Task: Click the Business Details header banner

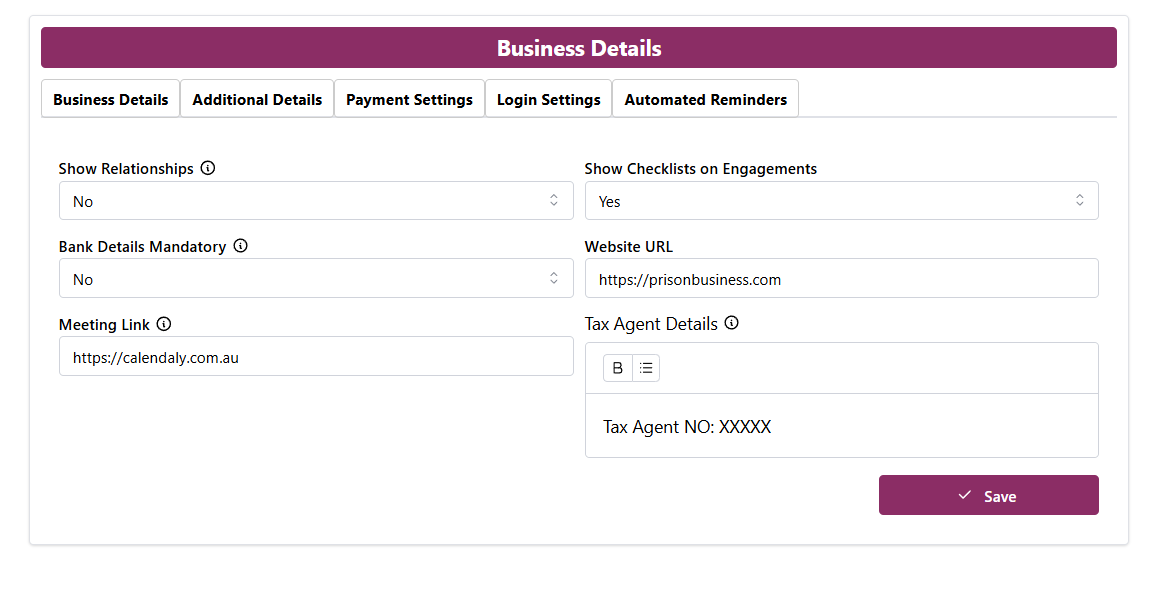Action: click(578, 48)
